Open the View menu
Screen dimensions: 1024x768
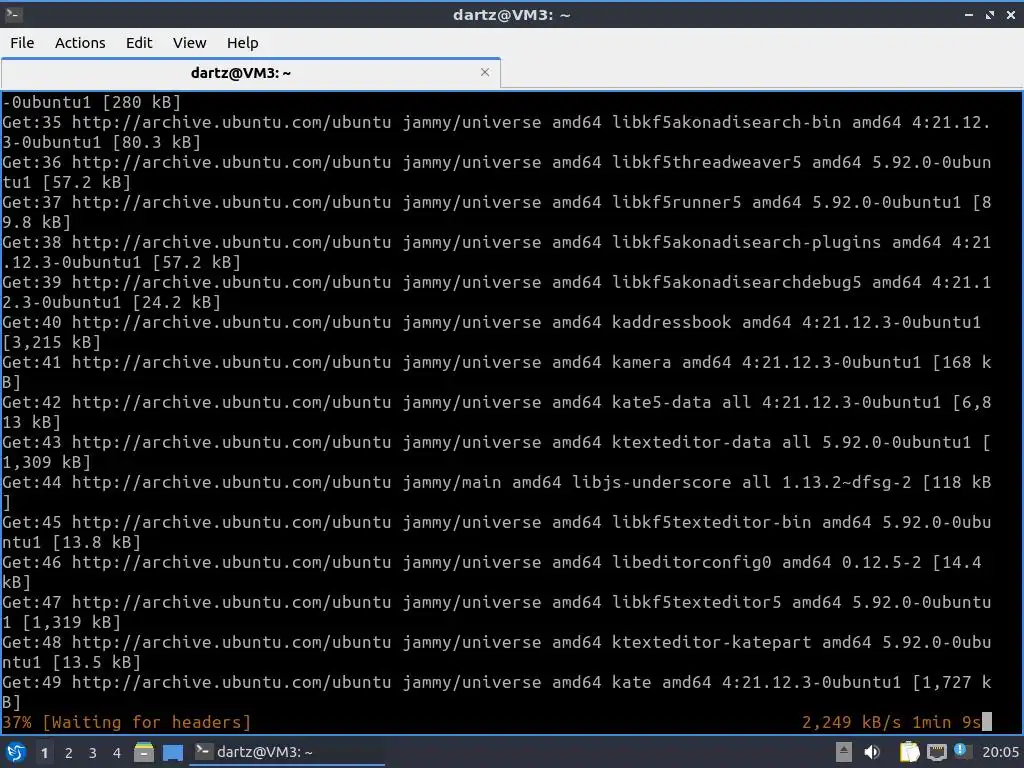pyautogui.click(x=189, y=42)
